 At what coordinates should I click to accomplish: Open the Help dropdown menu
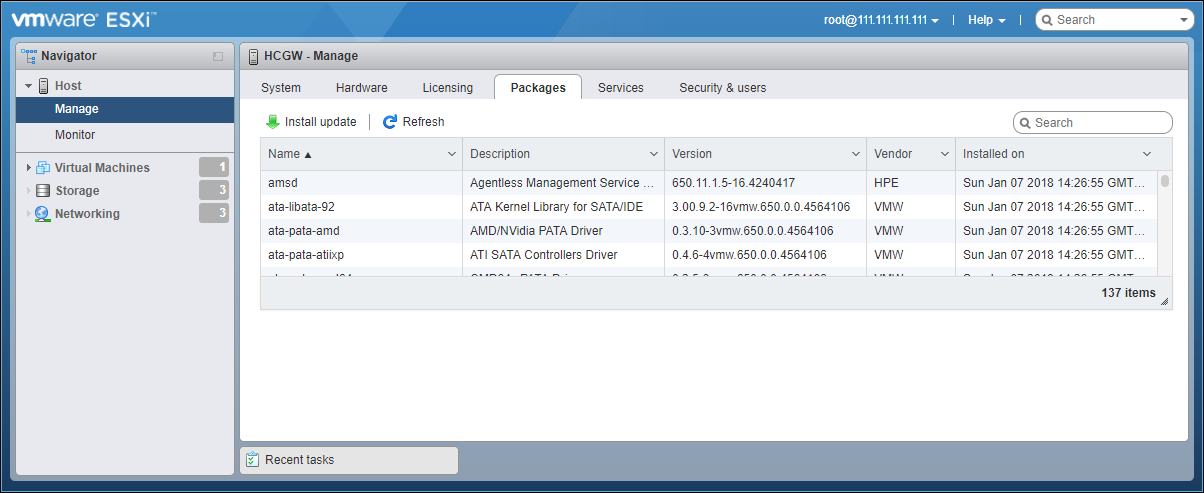986,20
